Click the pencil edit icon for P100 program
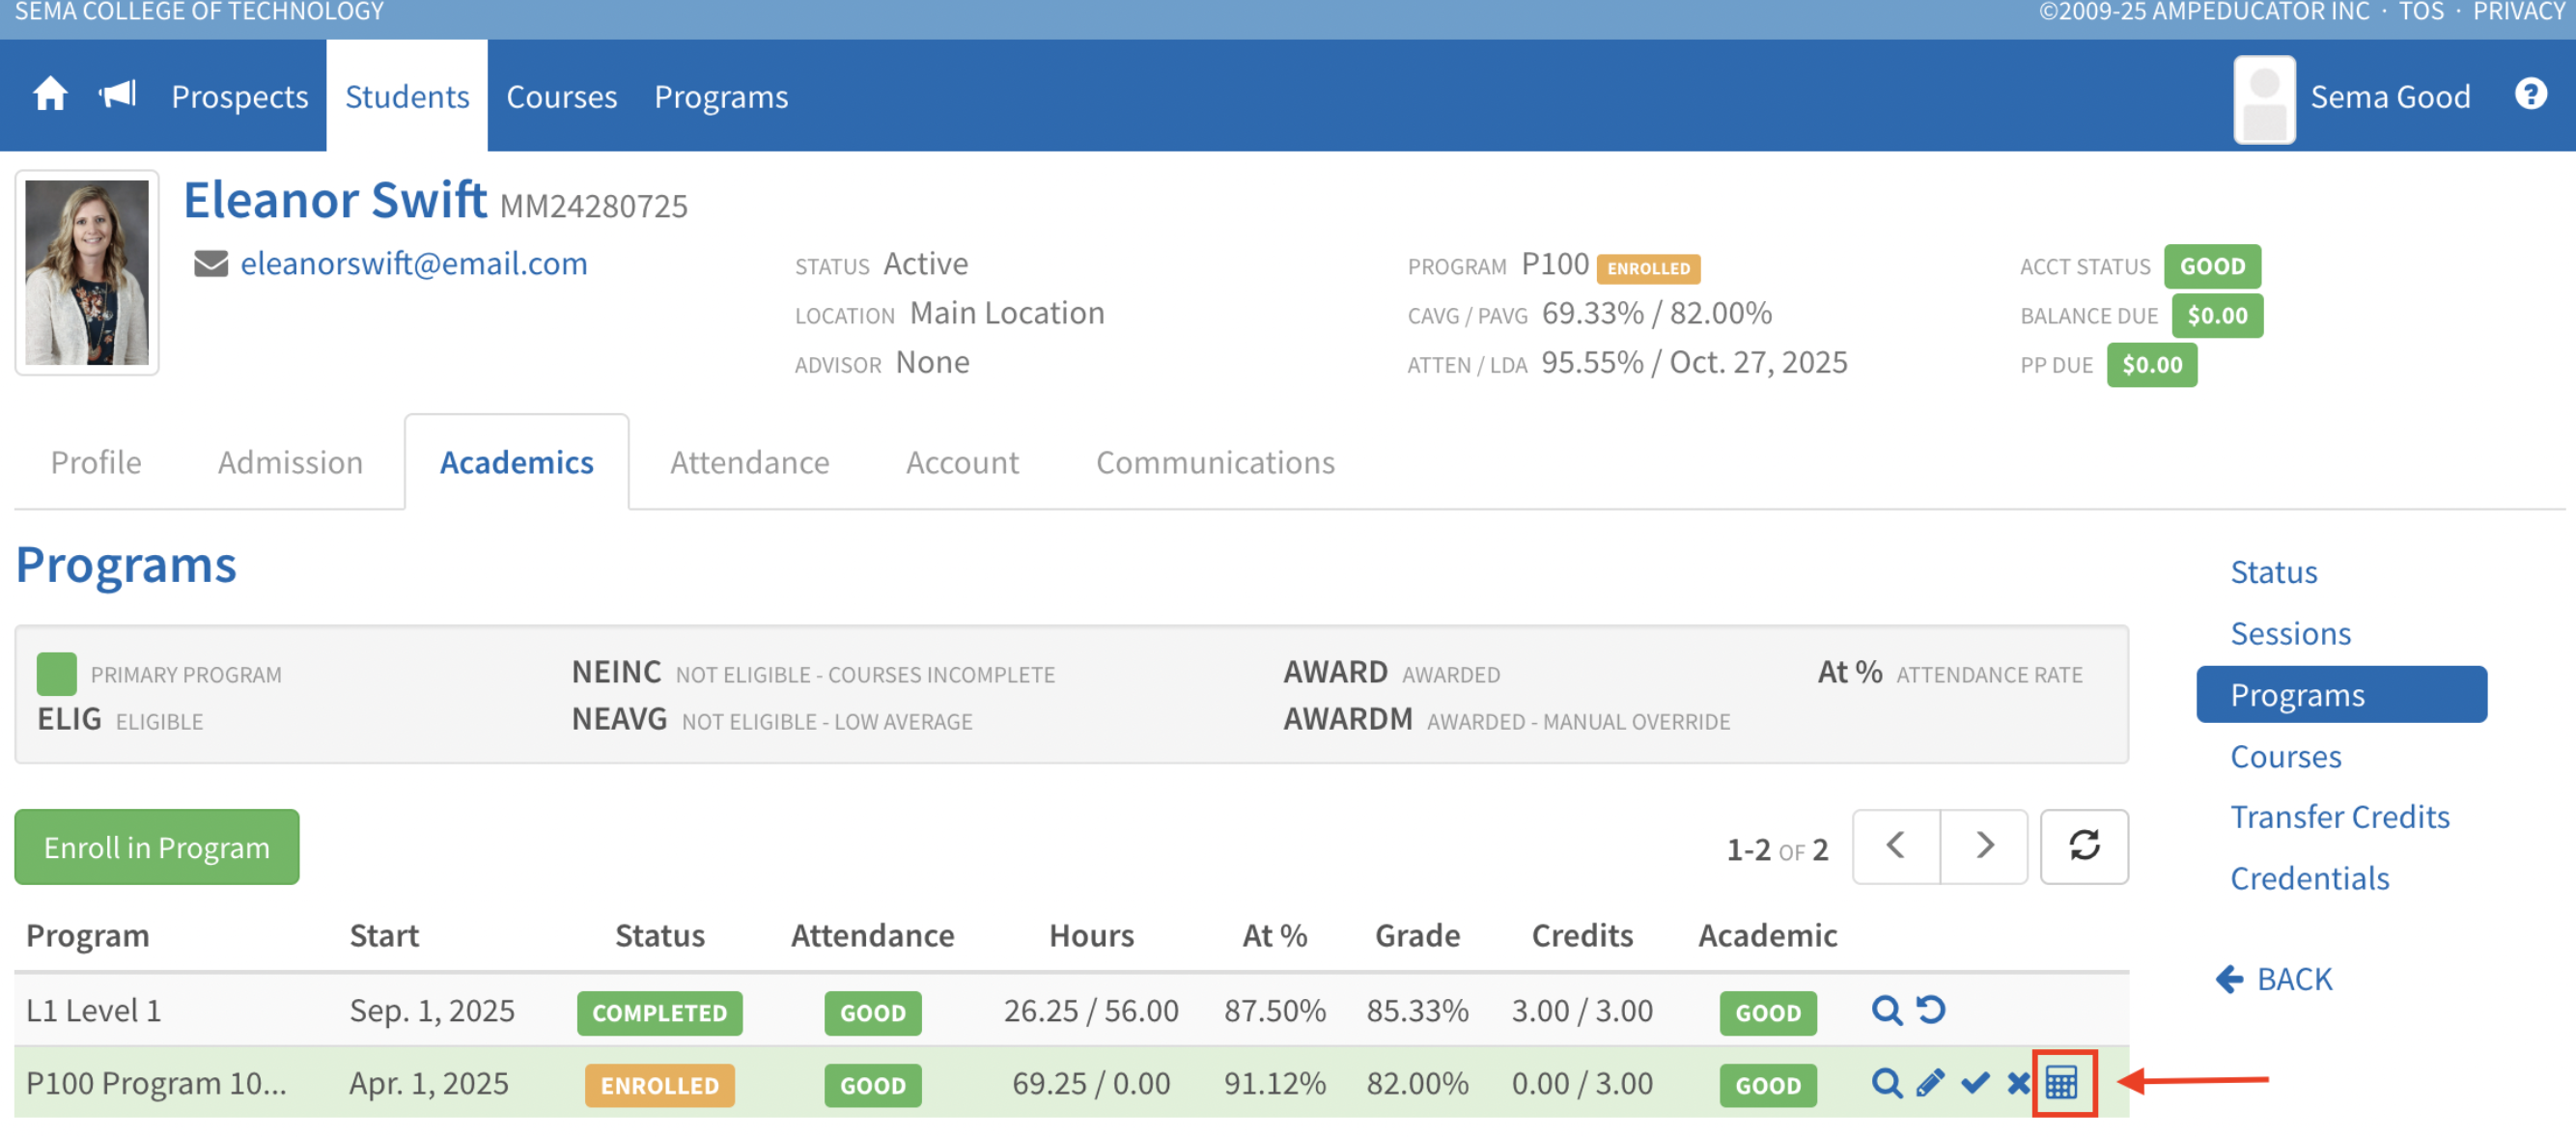The image size is (2576, 1137). 1930,1083
